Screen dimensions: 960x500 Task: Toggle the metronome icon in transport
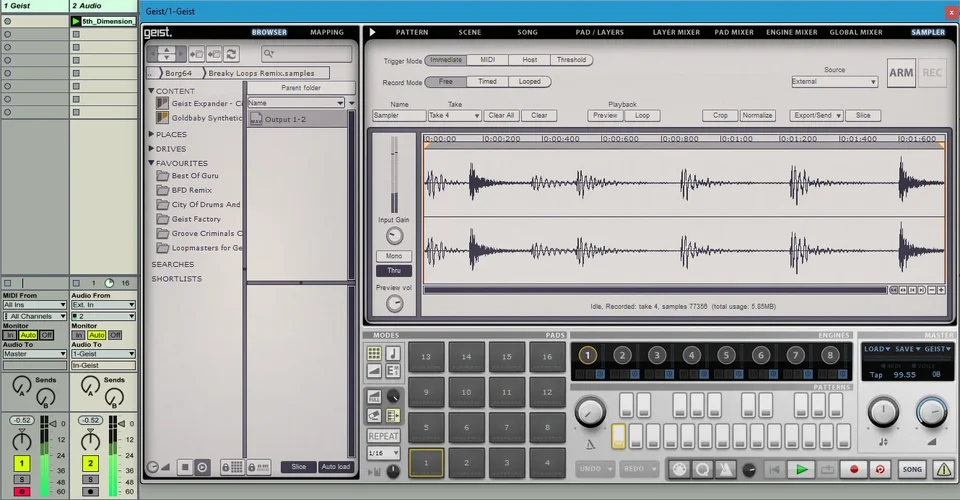[x=726, y=469]
